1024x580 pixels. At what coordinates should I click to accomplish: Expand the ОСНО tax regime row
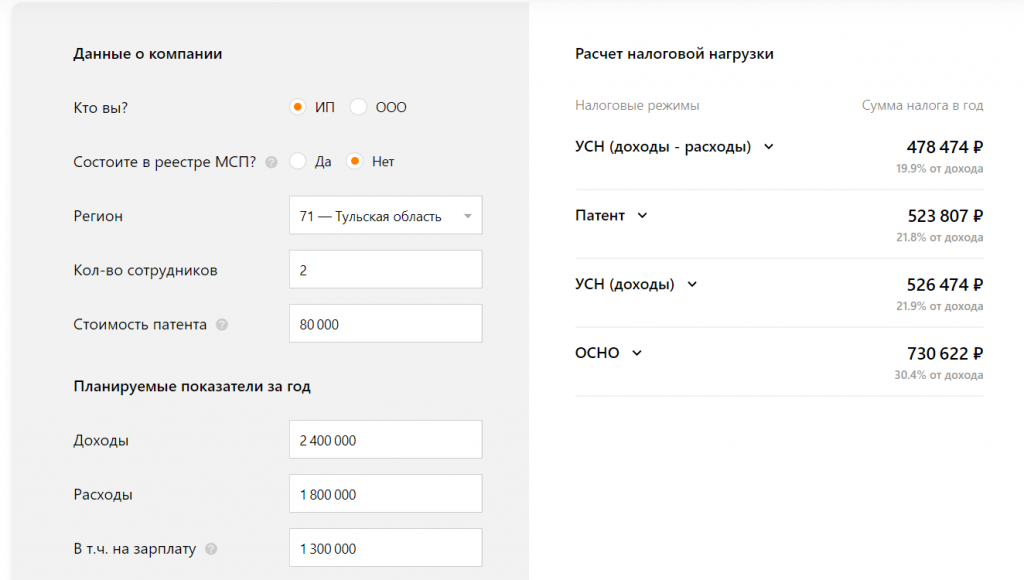tap(637, 353)
